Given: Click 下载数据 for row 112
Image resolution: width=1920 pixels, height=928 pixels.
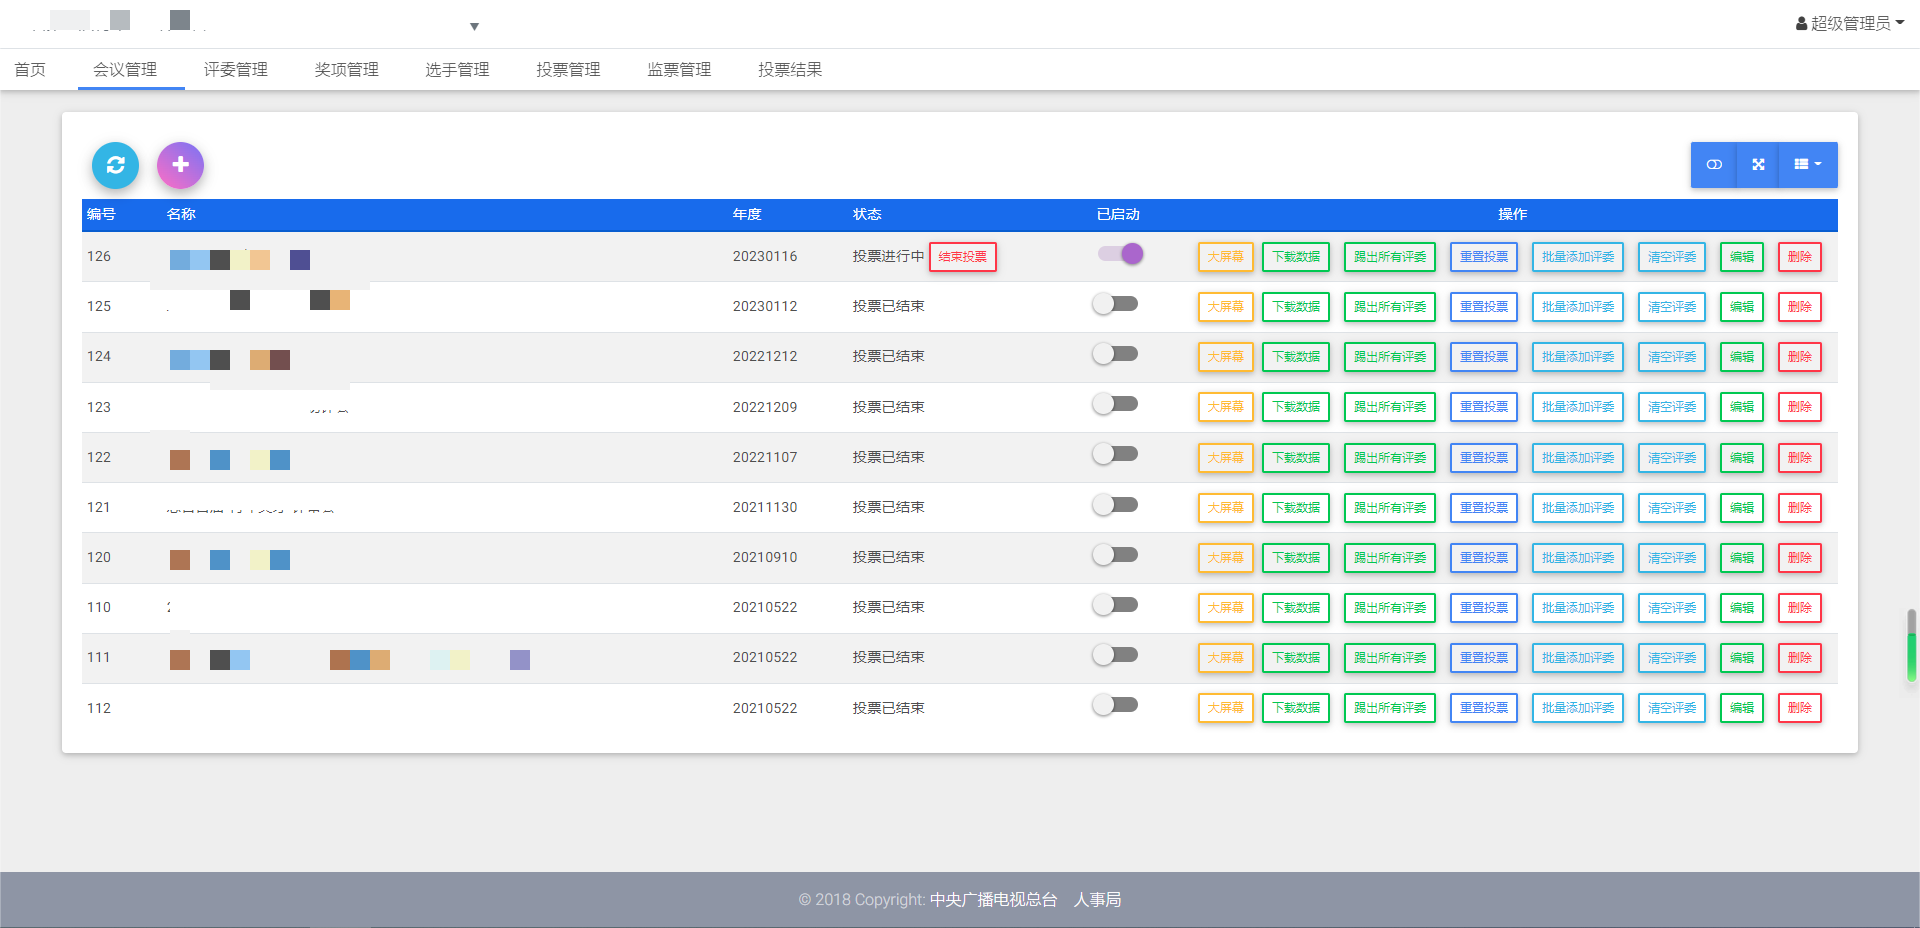Looking at the screenshot, I should (x=1296, y=708).
